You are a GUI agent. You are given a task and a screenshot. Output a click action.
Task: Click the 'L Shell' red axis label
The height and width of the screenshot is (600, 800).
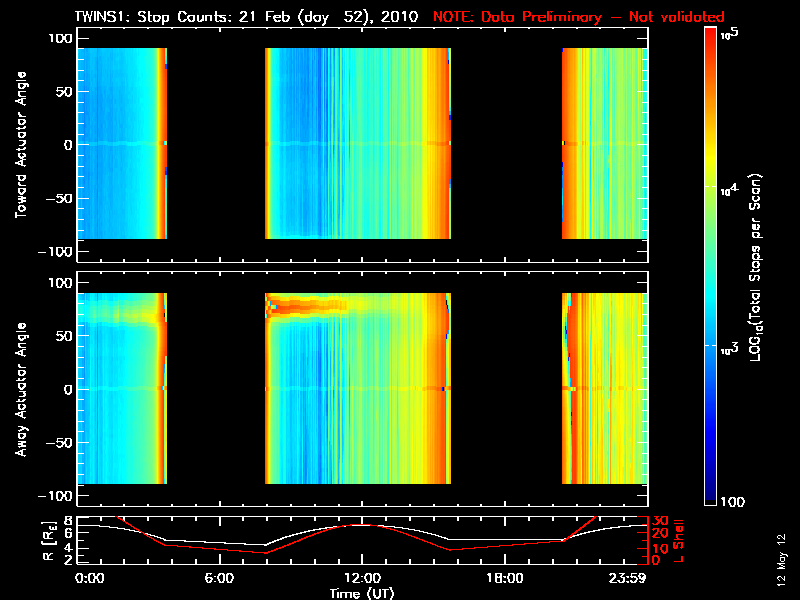click(x=678, y=541)
